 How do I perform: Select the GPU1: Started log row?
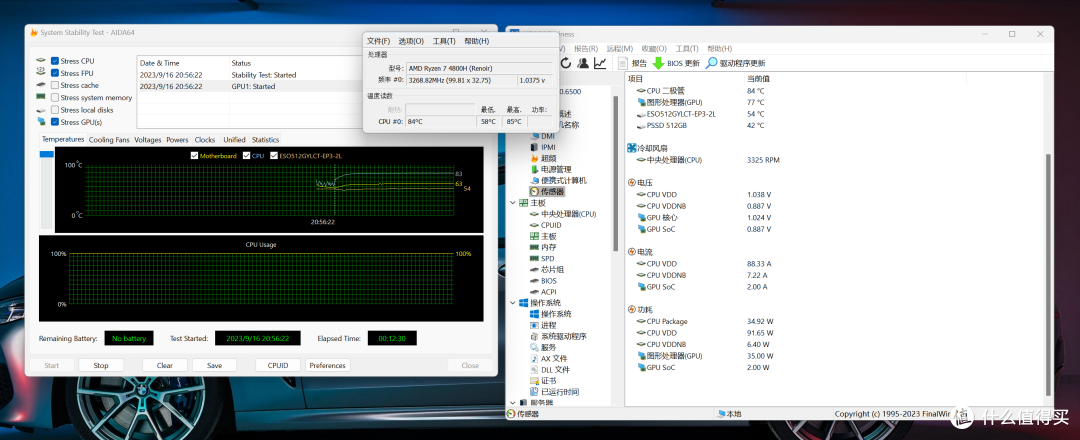pyautogui.click(x=249, y=87)
